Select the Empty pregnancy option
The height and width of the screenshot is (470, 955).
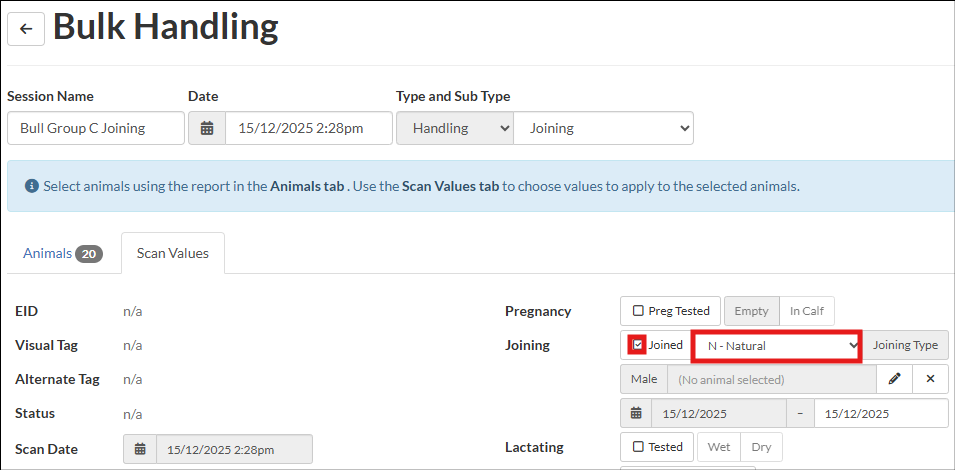pos(752,311)
